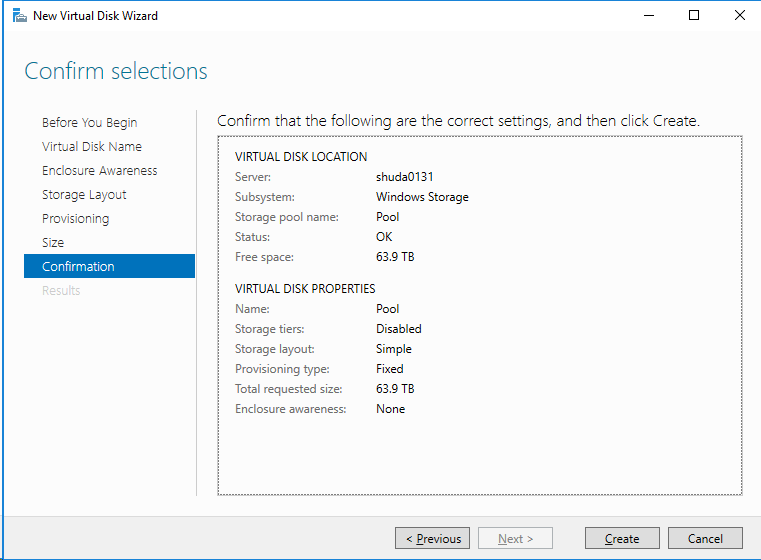Click the Server: label
Screen dimensions: 761x560
click(253, 177)
